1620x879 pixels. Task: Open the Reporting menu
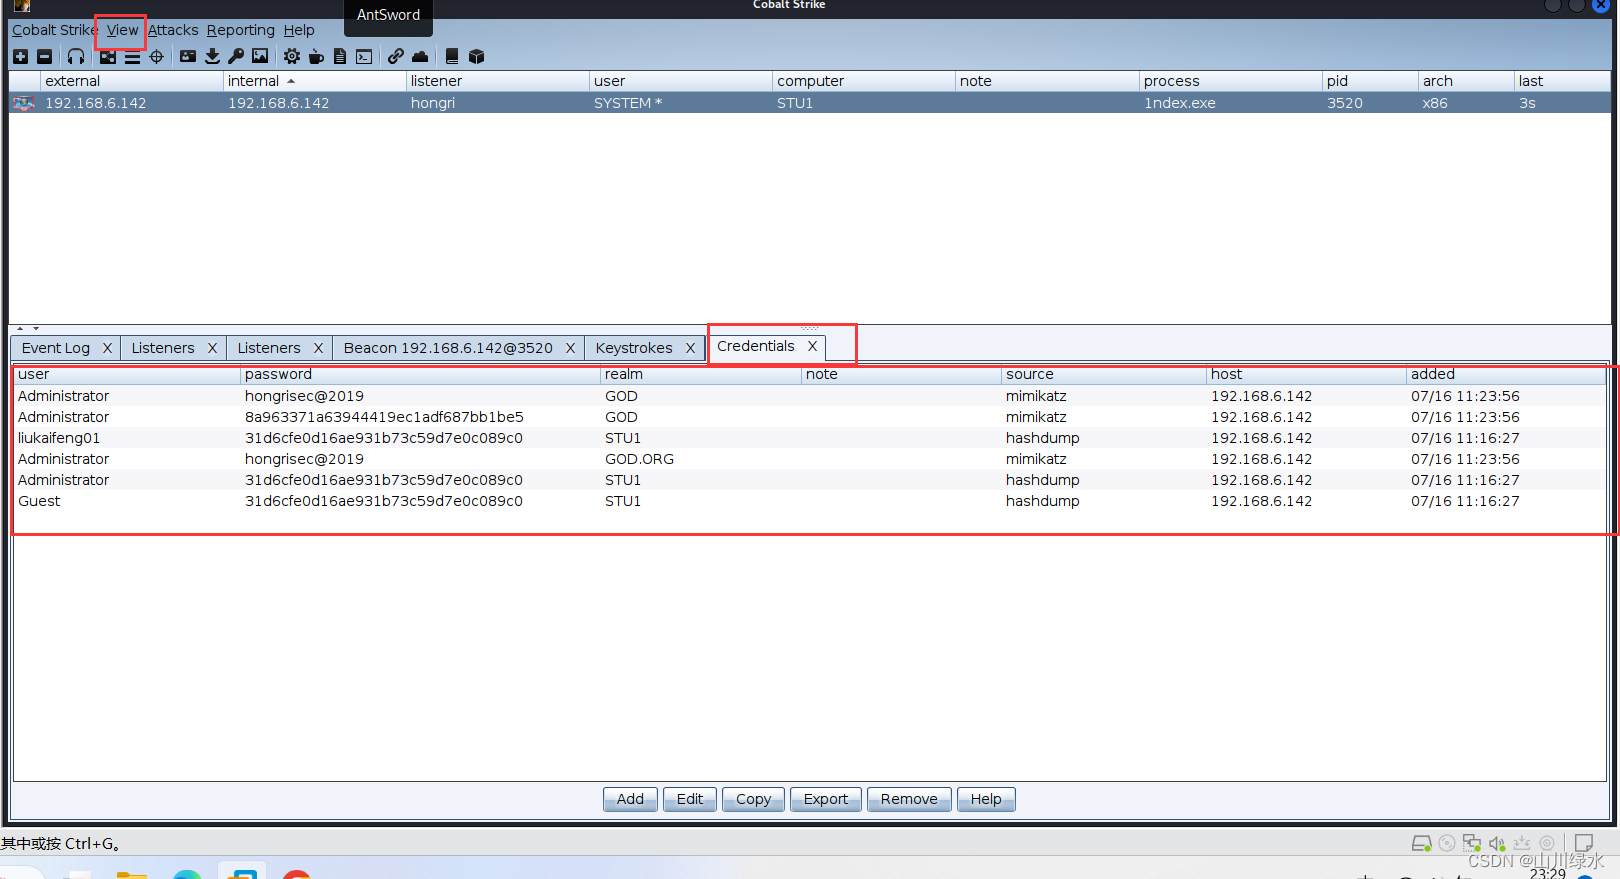coord(240,30)
